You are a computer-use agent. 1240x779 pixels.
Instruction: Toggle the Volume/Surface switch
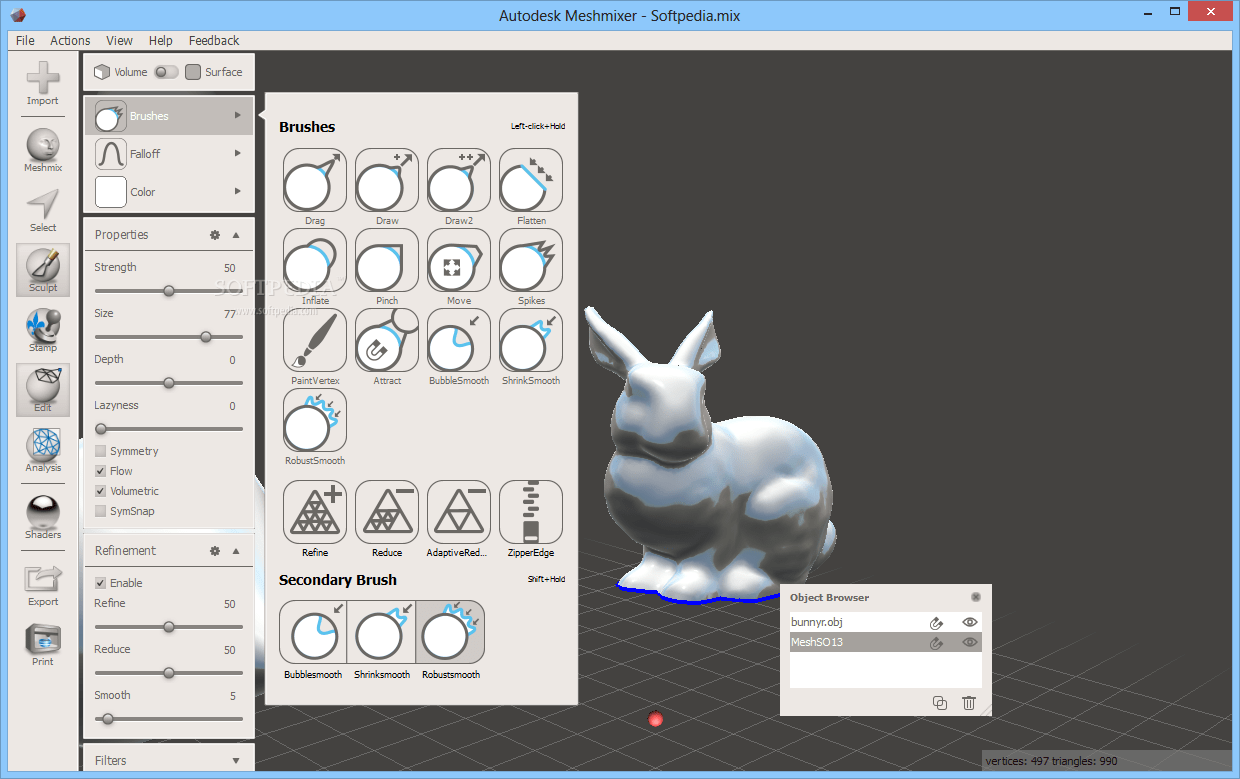pyautogui.click(x=166, y=72)
